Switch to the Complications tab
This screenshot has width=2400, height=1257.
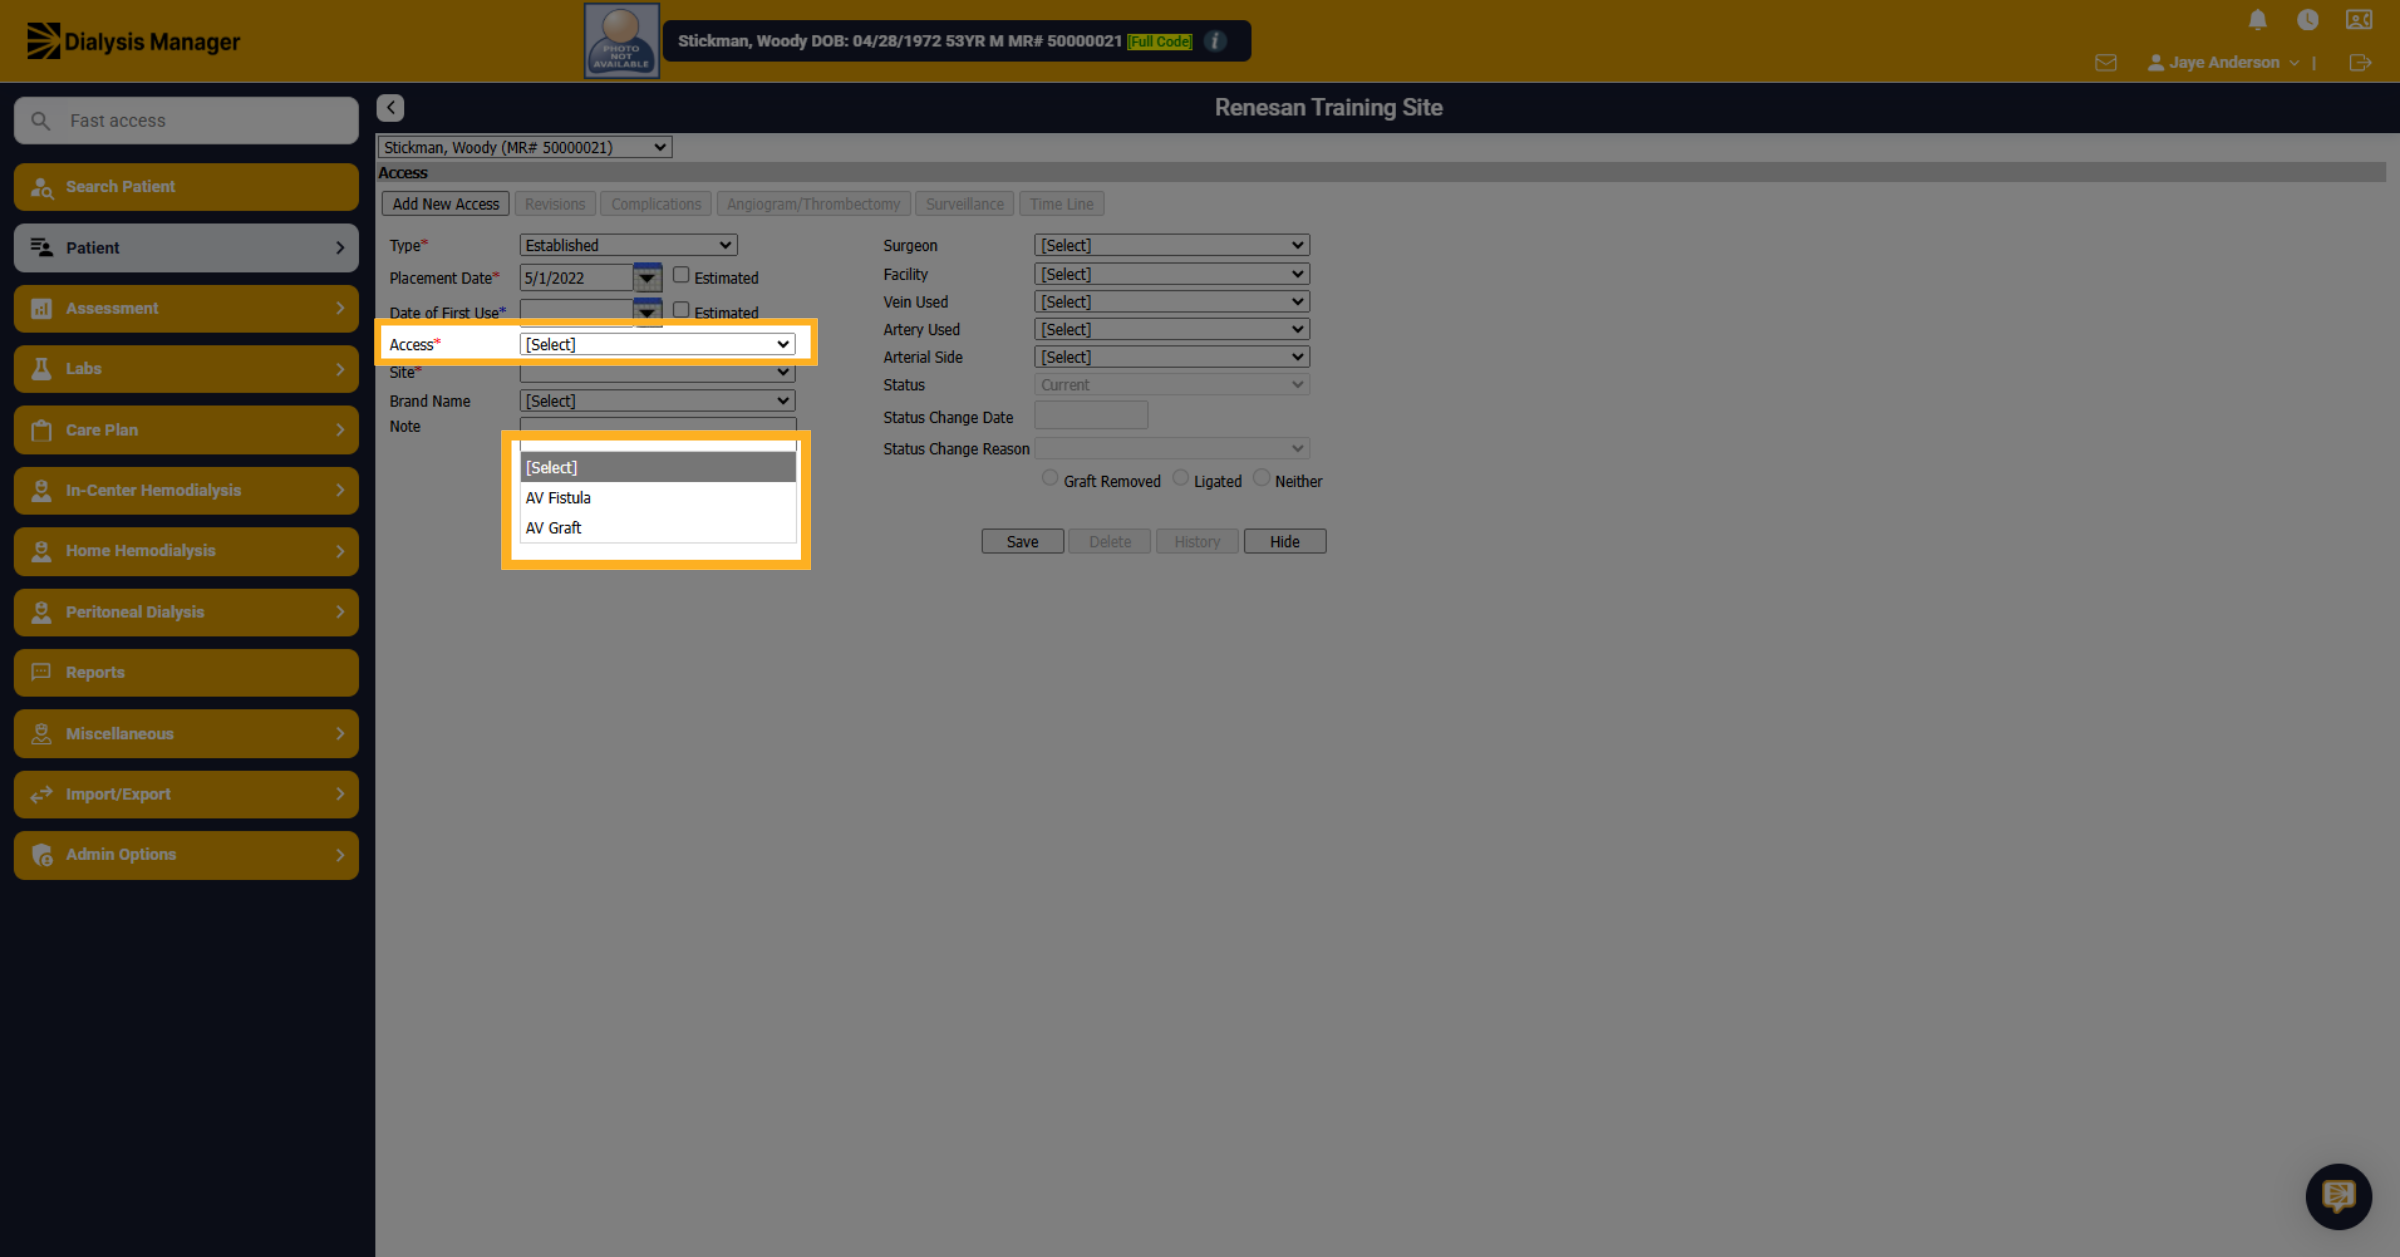pyautogui.click(x=656, y=204)
